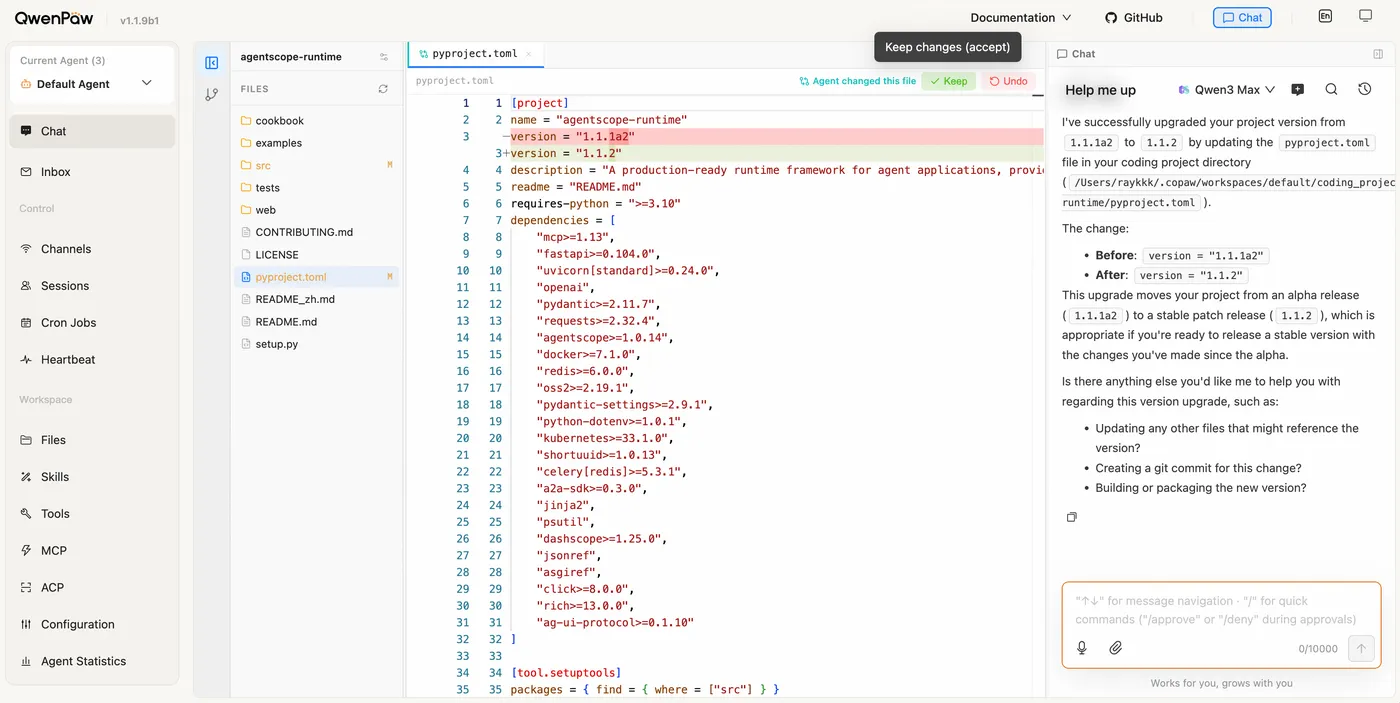The height and width of the screenshot is (703, 1400).
Task: Open Sessions page
Action: click(x=92, y=286)
